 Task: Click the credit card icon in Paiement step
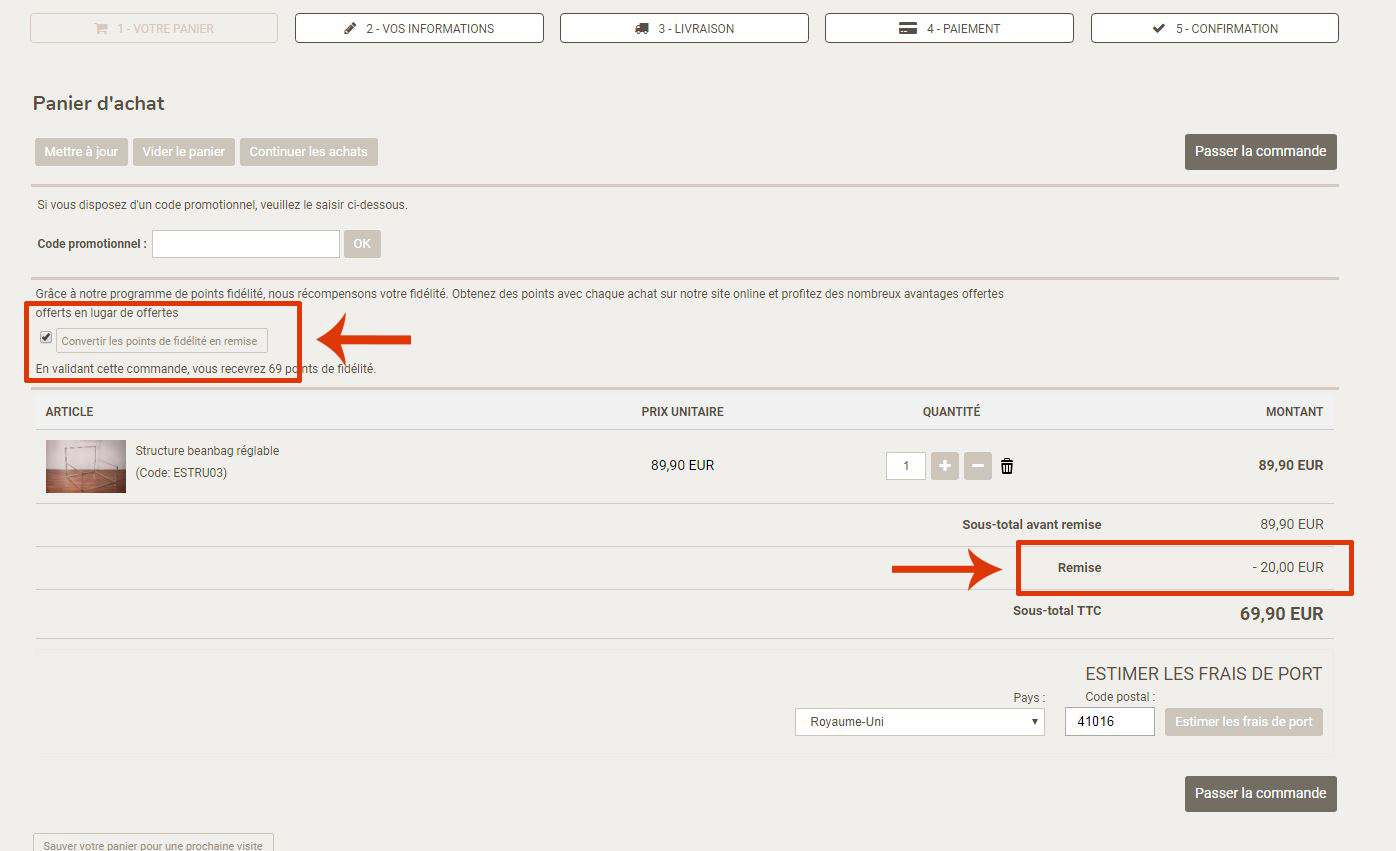(x=908, y=29)
